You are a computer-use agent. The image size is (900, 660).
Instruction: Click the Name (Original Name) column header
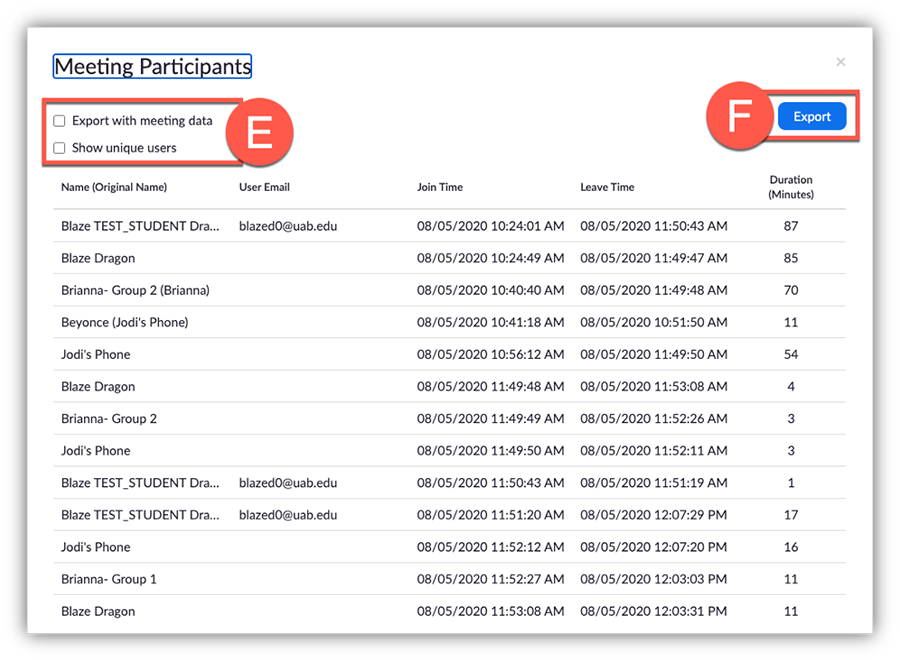(x=114, y=187)
